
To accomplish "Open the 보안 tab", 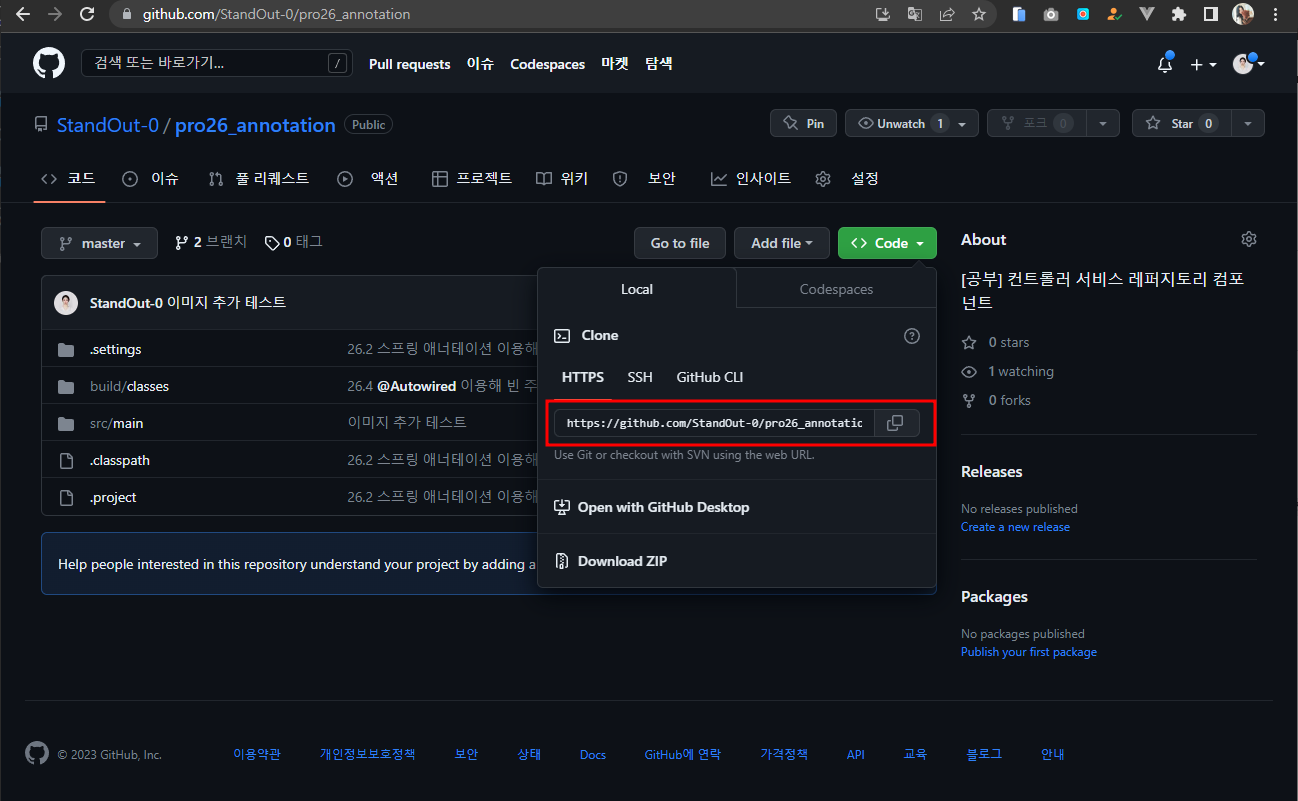I will click(645, 179).
